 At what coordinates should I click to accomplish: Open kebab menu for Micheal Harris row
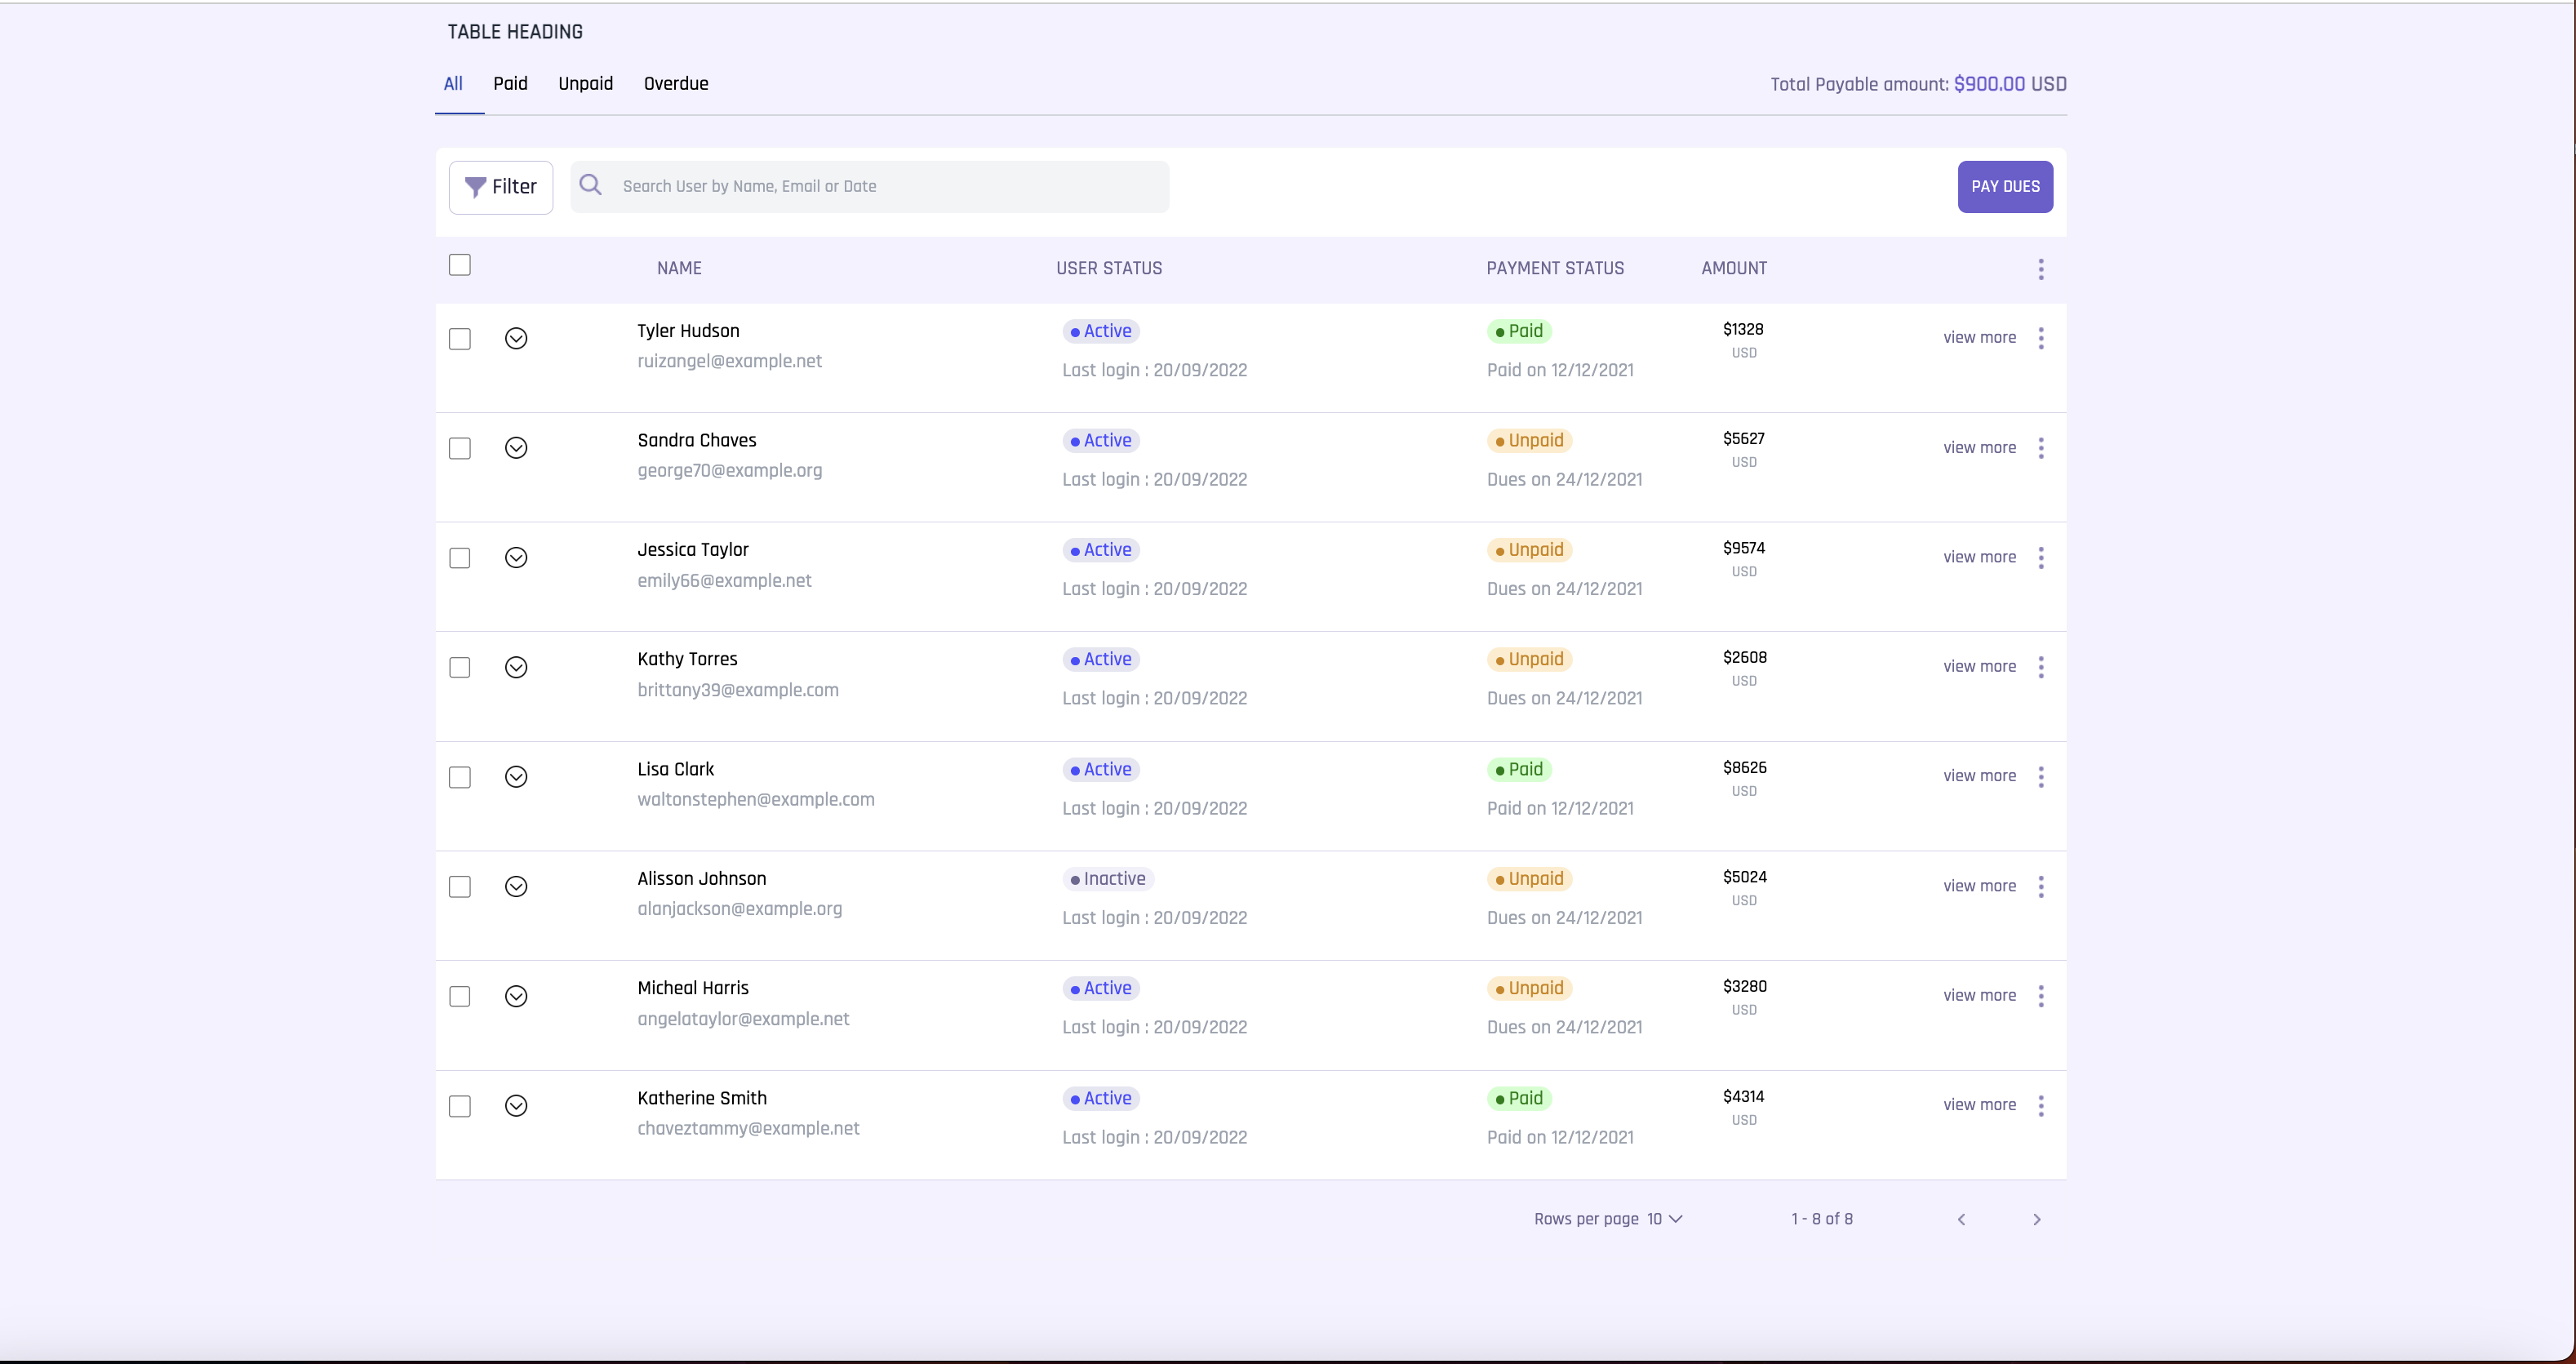click(2041, 996)
